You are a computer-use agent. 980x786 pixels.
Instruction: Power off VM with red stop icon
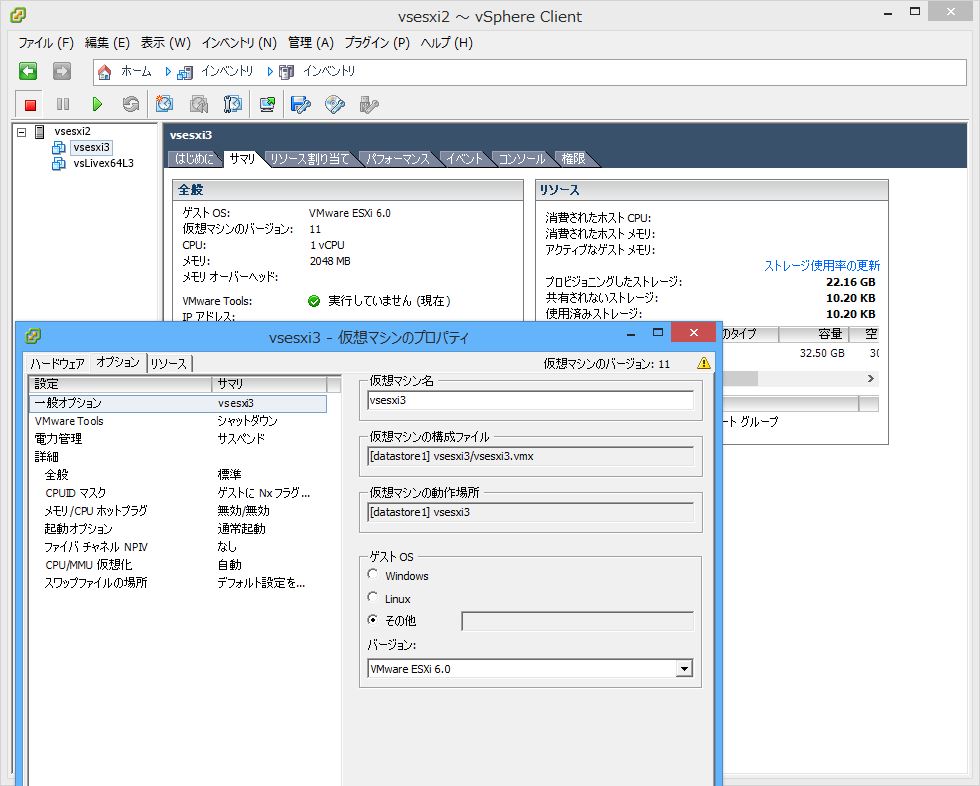pos(30,104)
